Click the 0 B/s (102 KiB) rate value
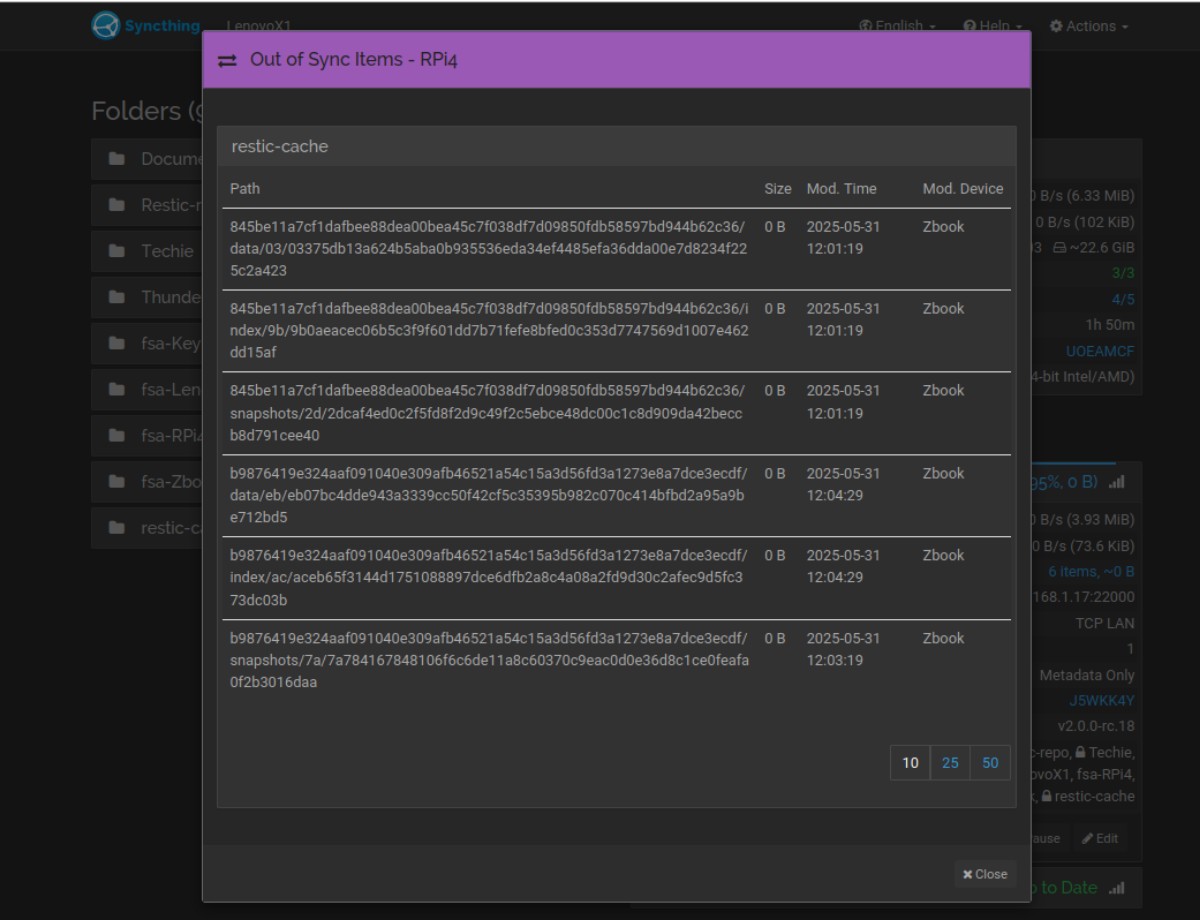 (1084, 222)
